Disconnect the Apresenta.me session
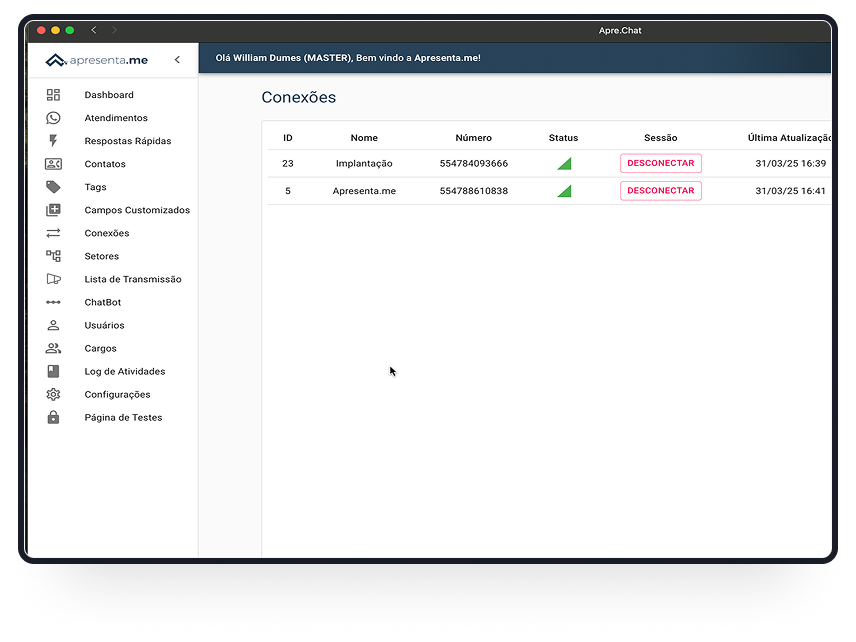856x642 pixels. click(661, 191)
